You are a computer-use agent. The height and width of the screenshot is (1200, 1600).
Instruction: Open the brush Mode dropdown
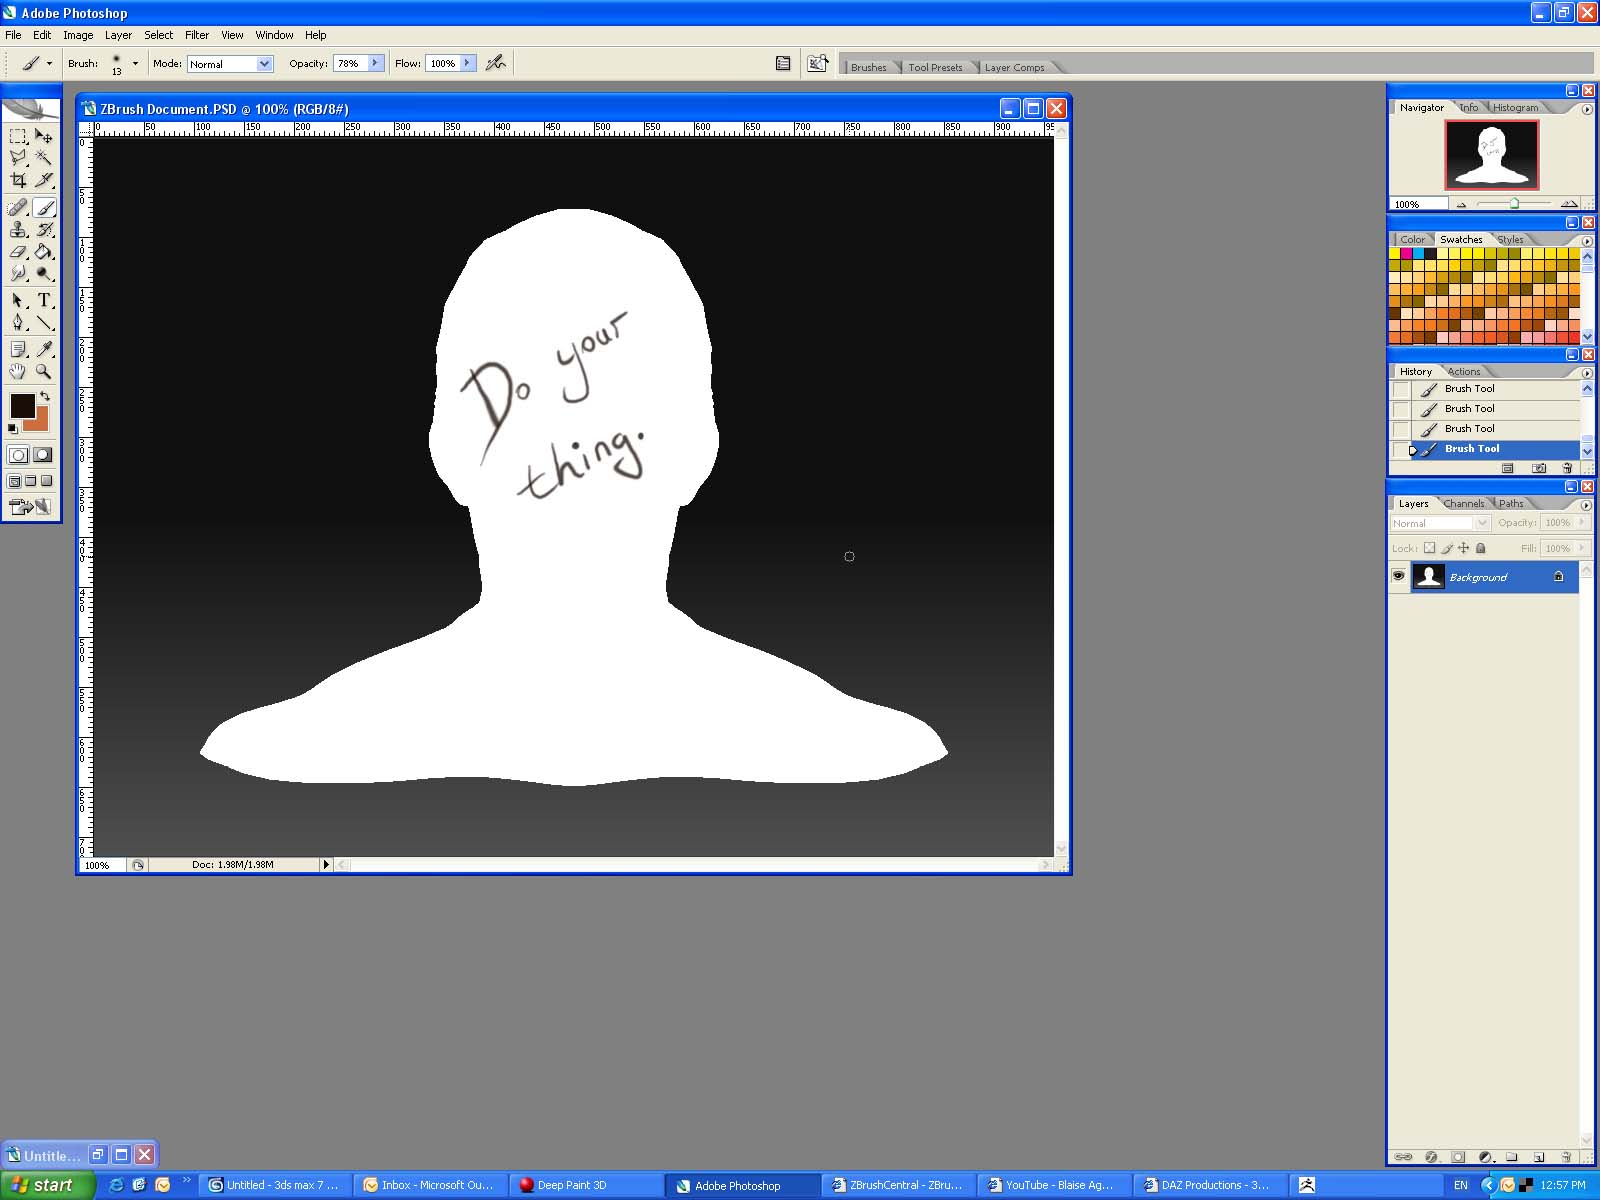point(264,64)
